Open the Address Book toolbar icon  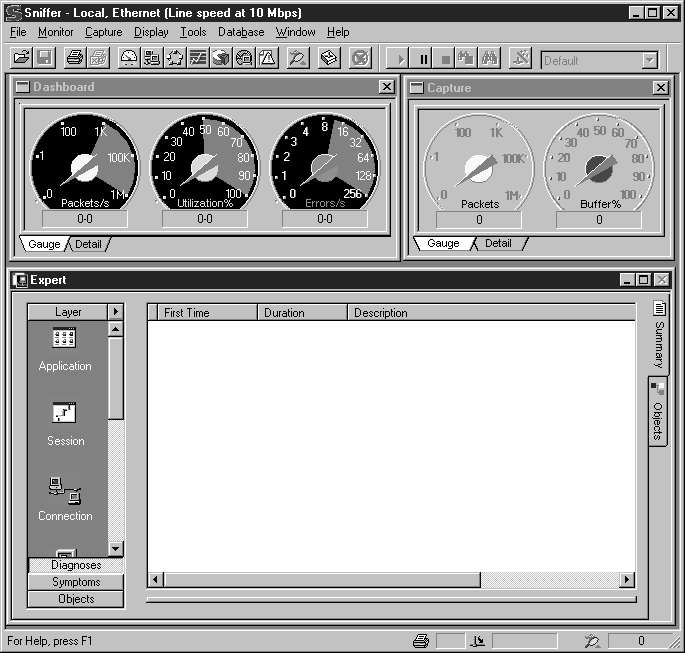[329, 58]
